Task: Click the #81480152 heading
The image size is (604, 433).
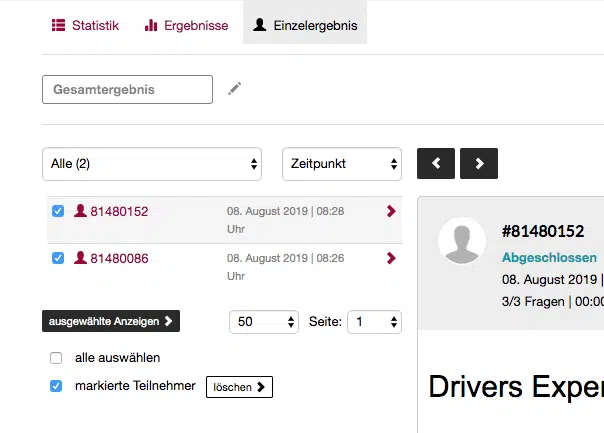Action: point(543,232)
